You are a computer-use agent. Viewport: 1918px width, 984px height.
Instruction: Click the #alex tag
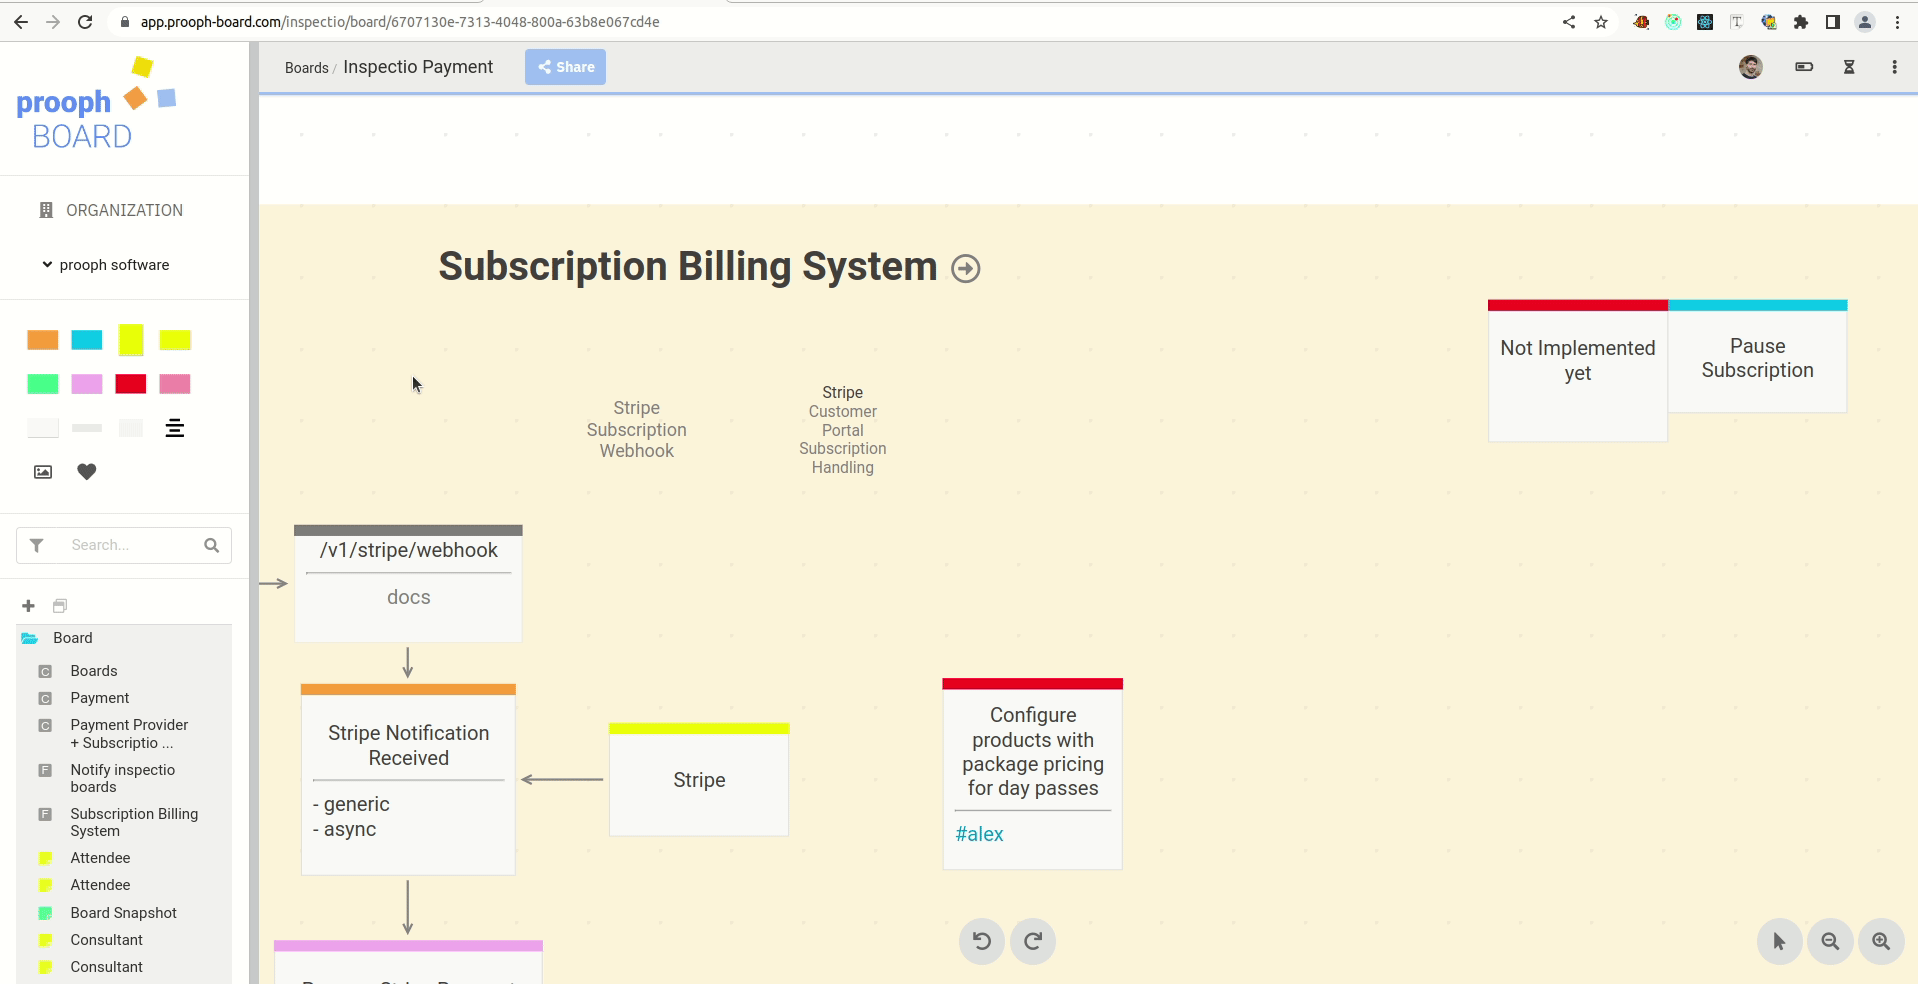point(979,834)
